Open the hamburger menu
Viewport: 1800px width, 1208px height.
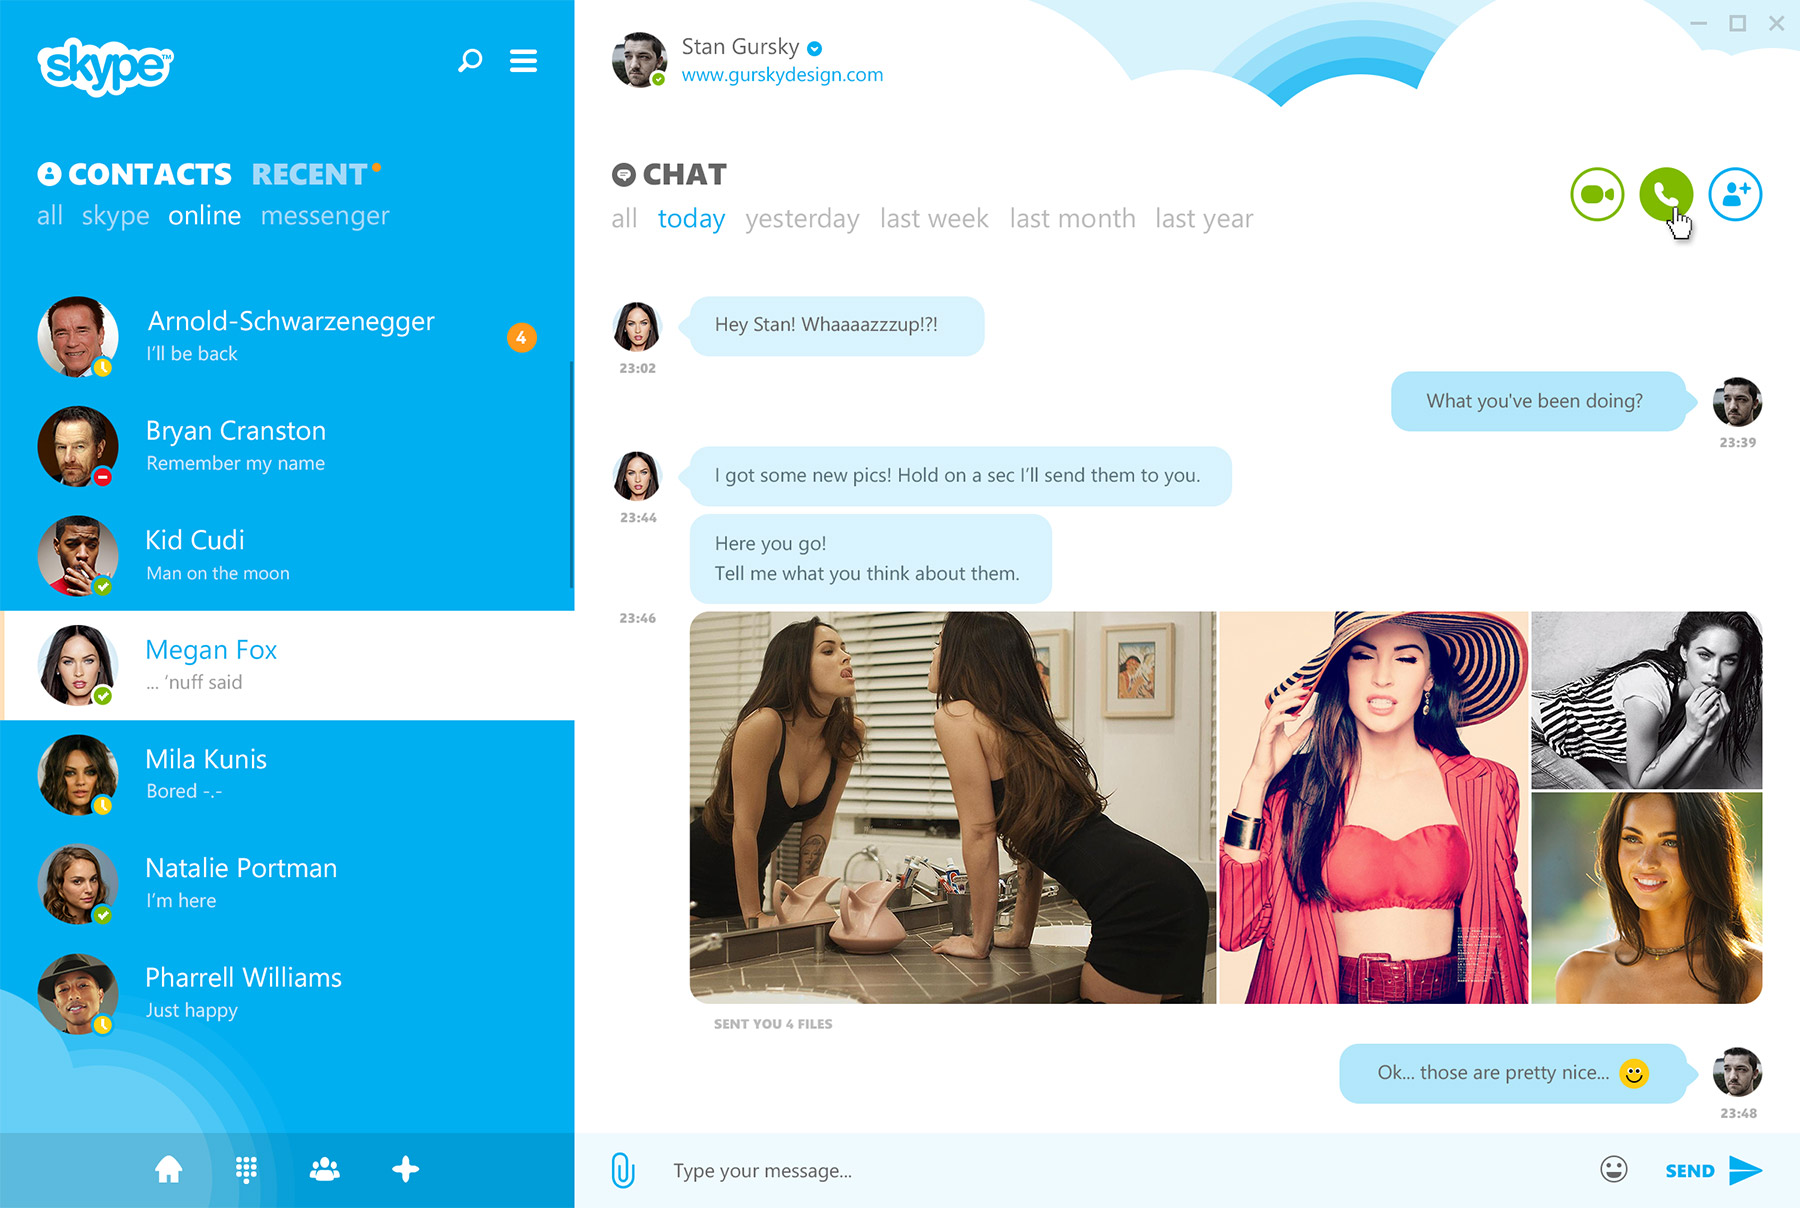pos(523,61)
